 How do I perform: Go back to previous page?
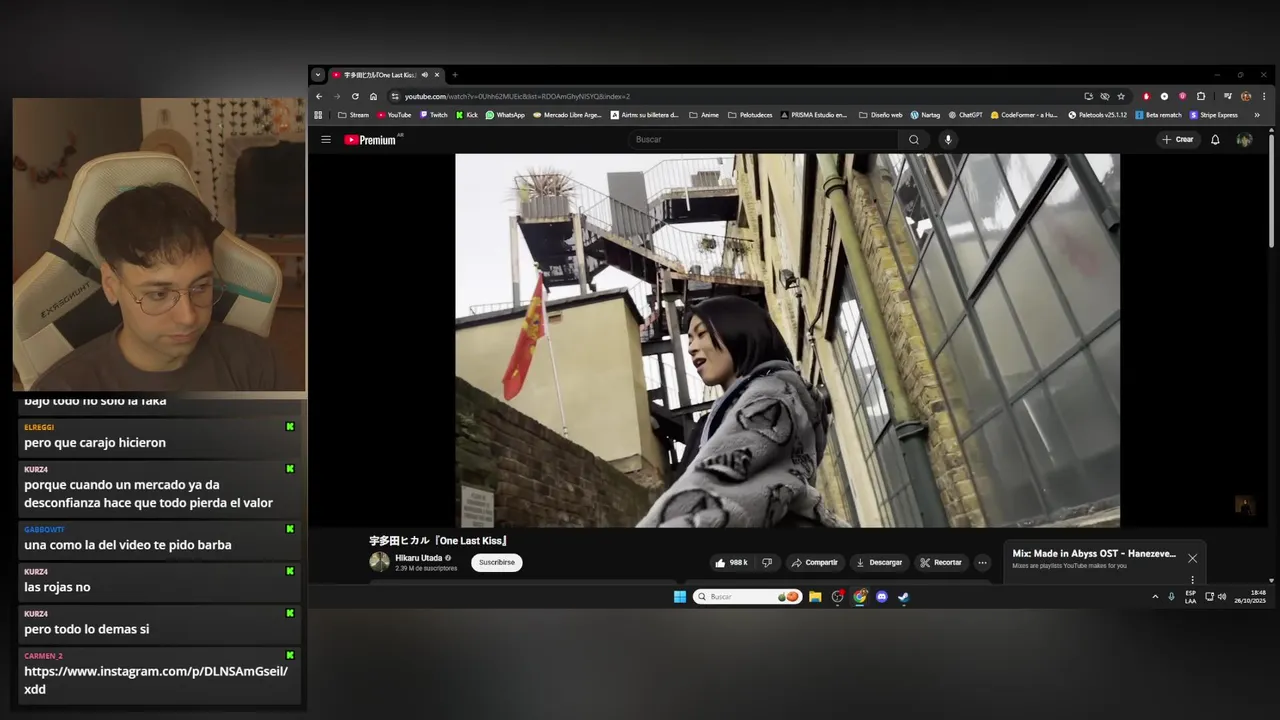319,96
